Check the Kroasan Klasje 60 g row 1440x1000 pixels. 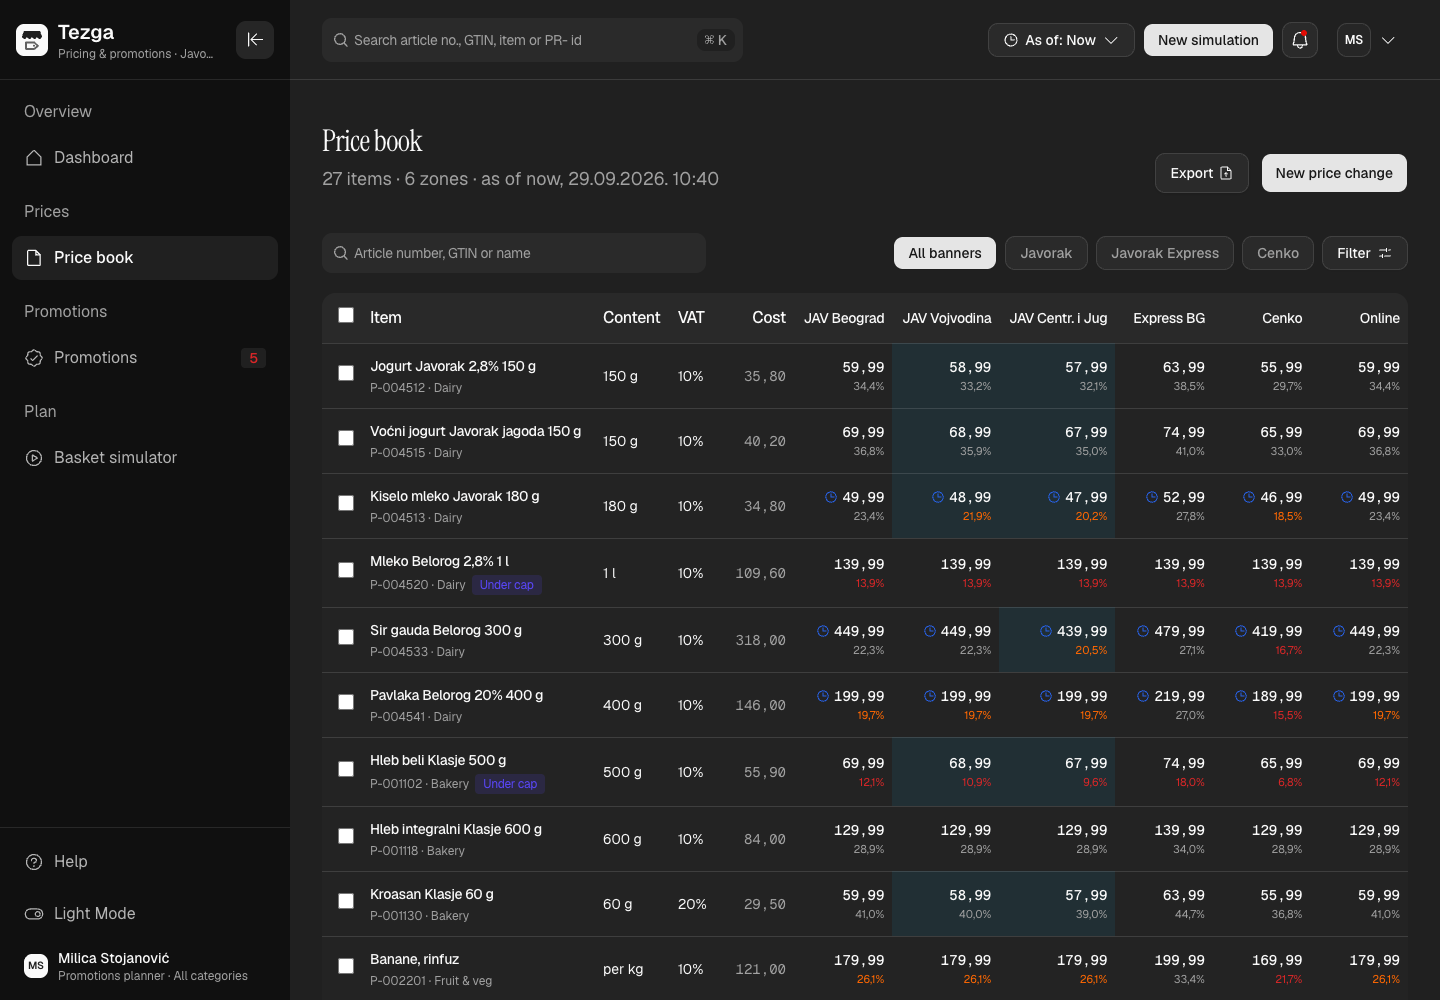coord(346,901)
